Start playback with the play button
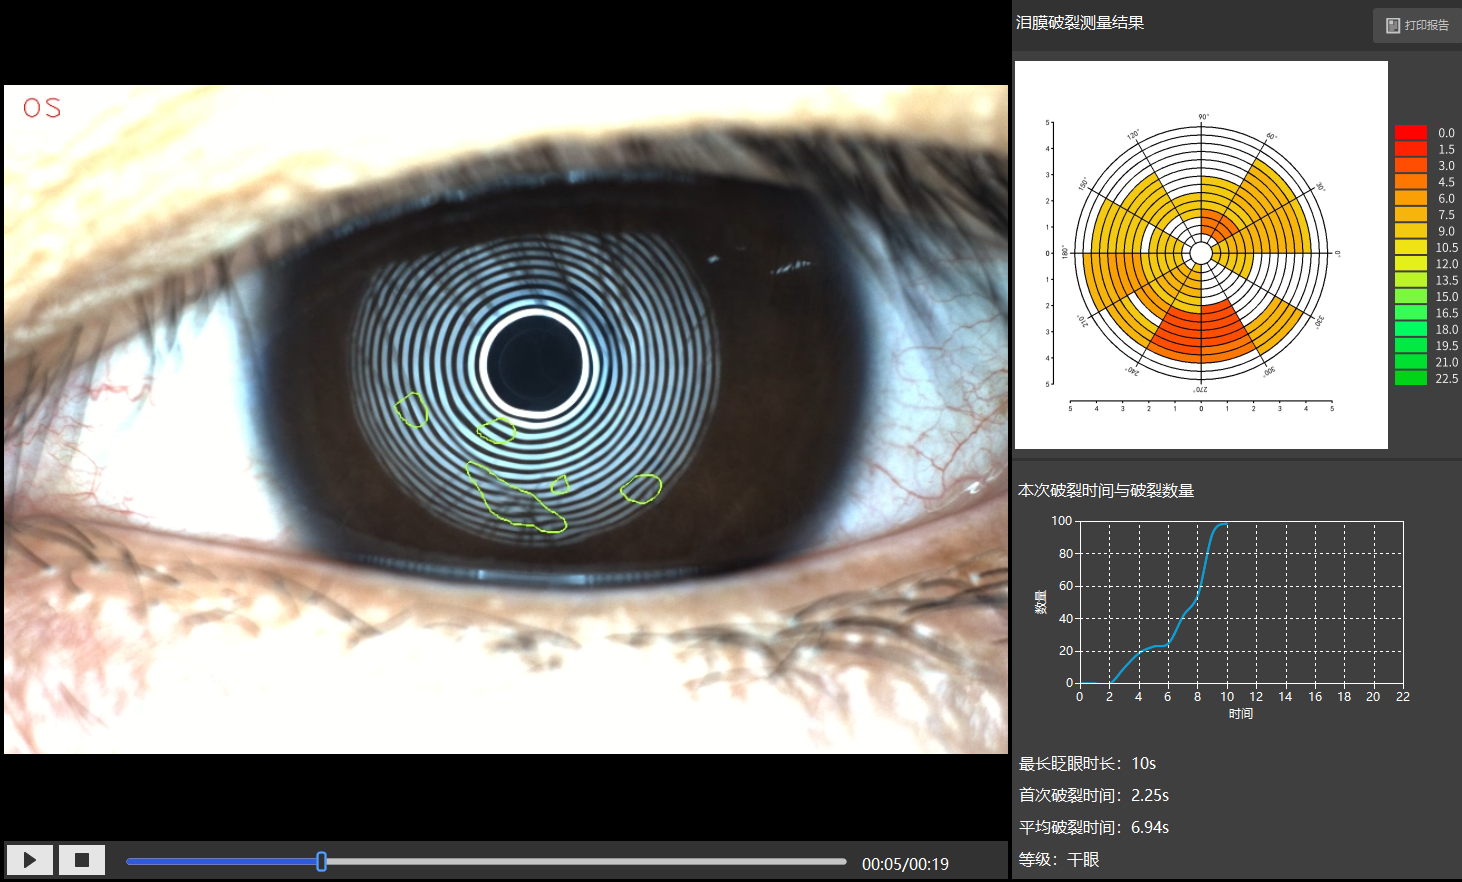 (x=30, y=860)
